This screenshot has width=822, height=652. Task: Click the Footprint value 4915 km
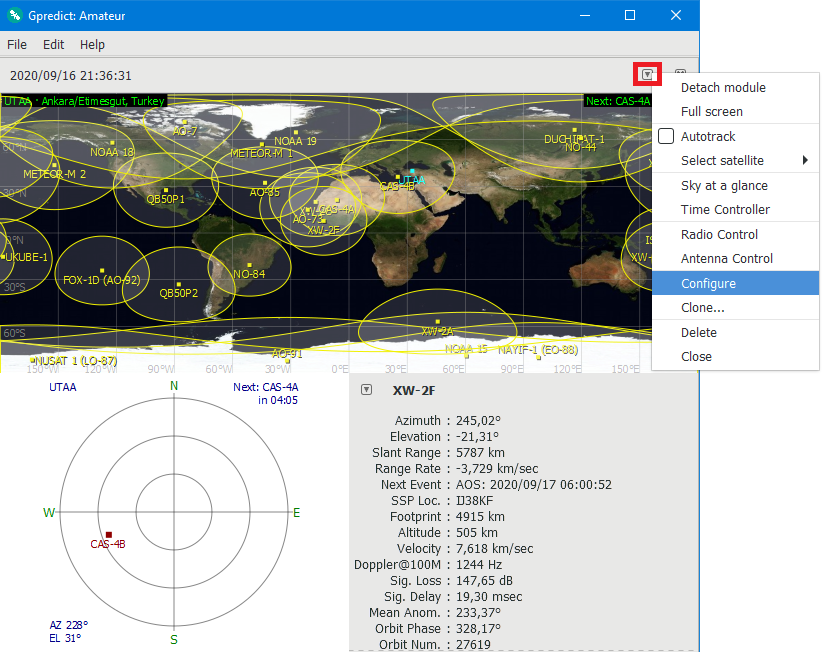(x=480, y=517)
